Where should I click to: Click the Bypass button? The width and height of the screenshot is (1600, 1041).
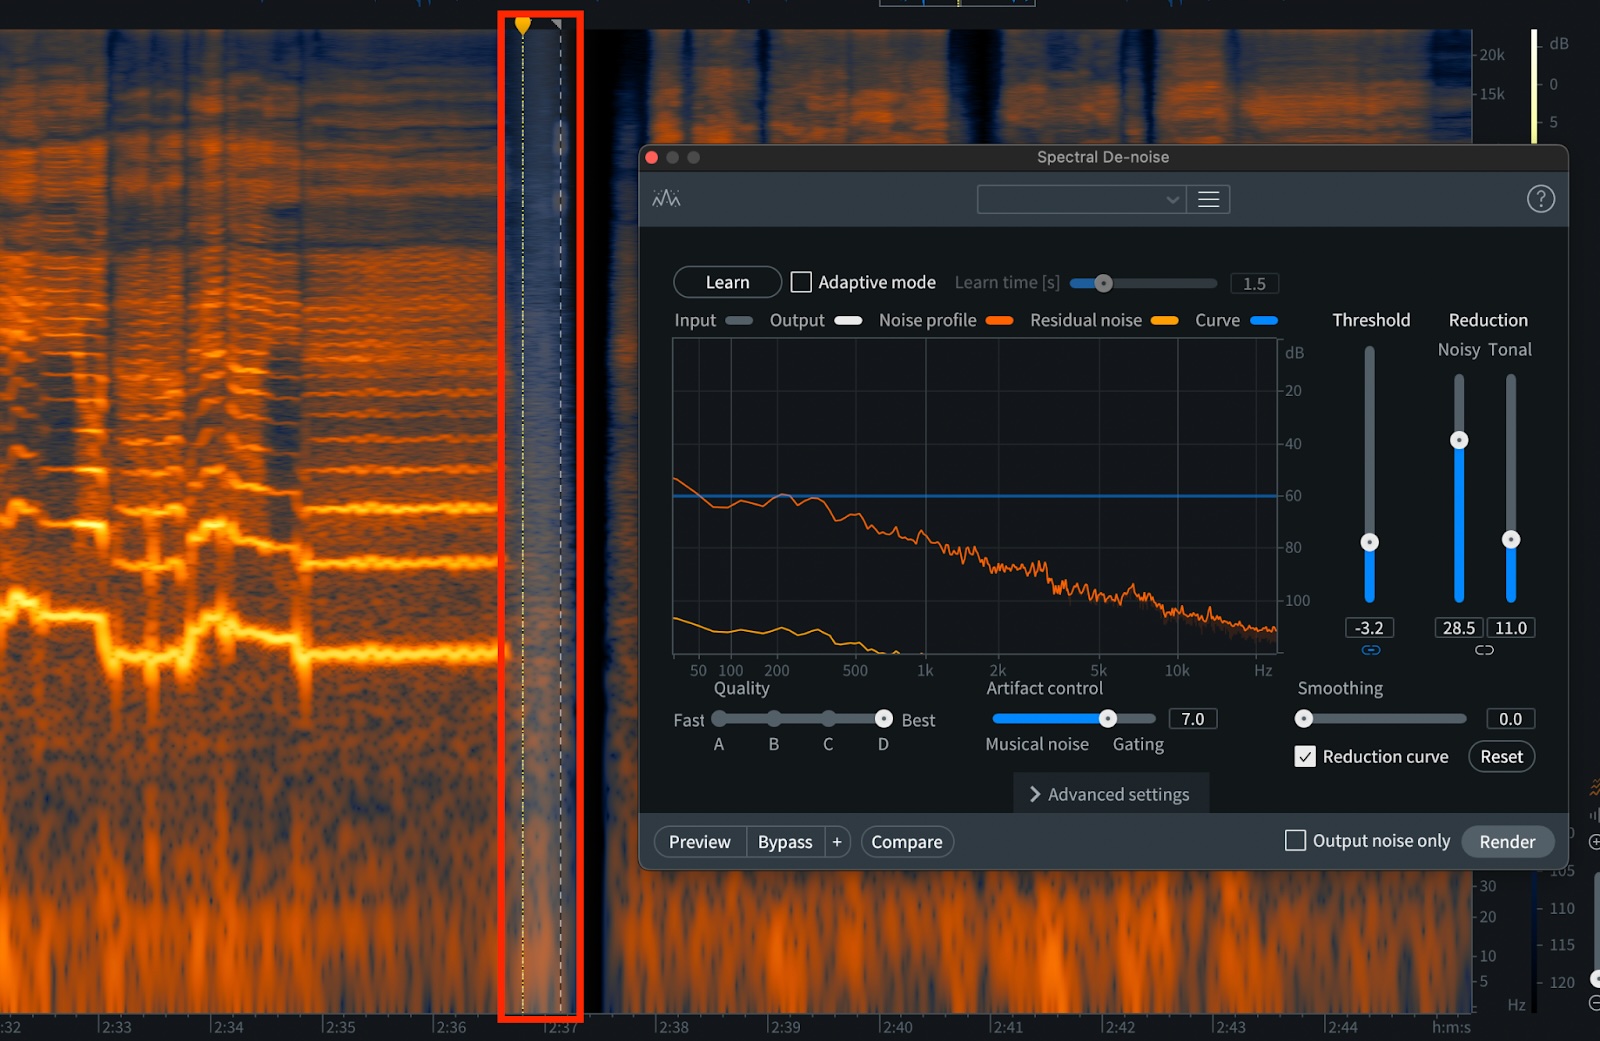point(785,842)
